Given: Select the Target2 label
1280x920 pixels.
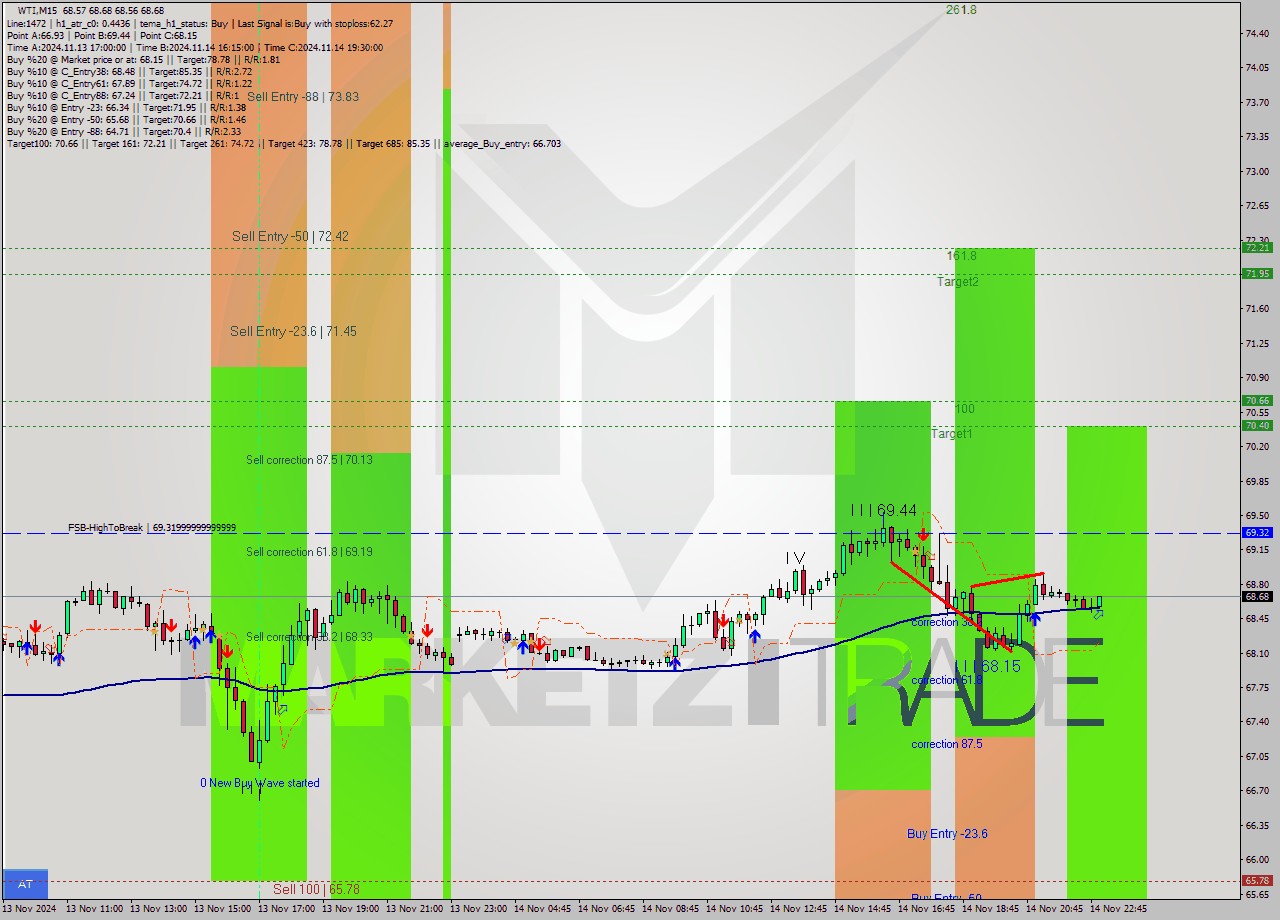Looking at the screenshot, I should click(958, 282).
